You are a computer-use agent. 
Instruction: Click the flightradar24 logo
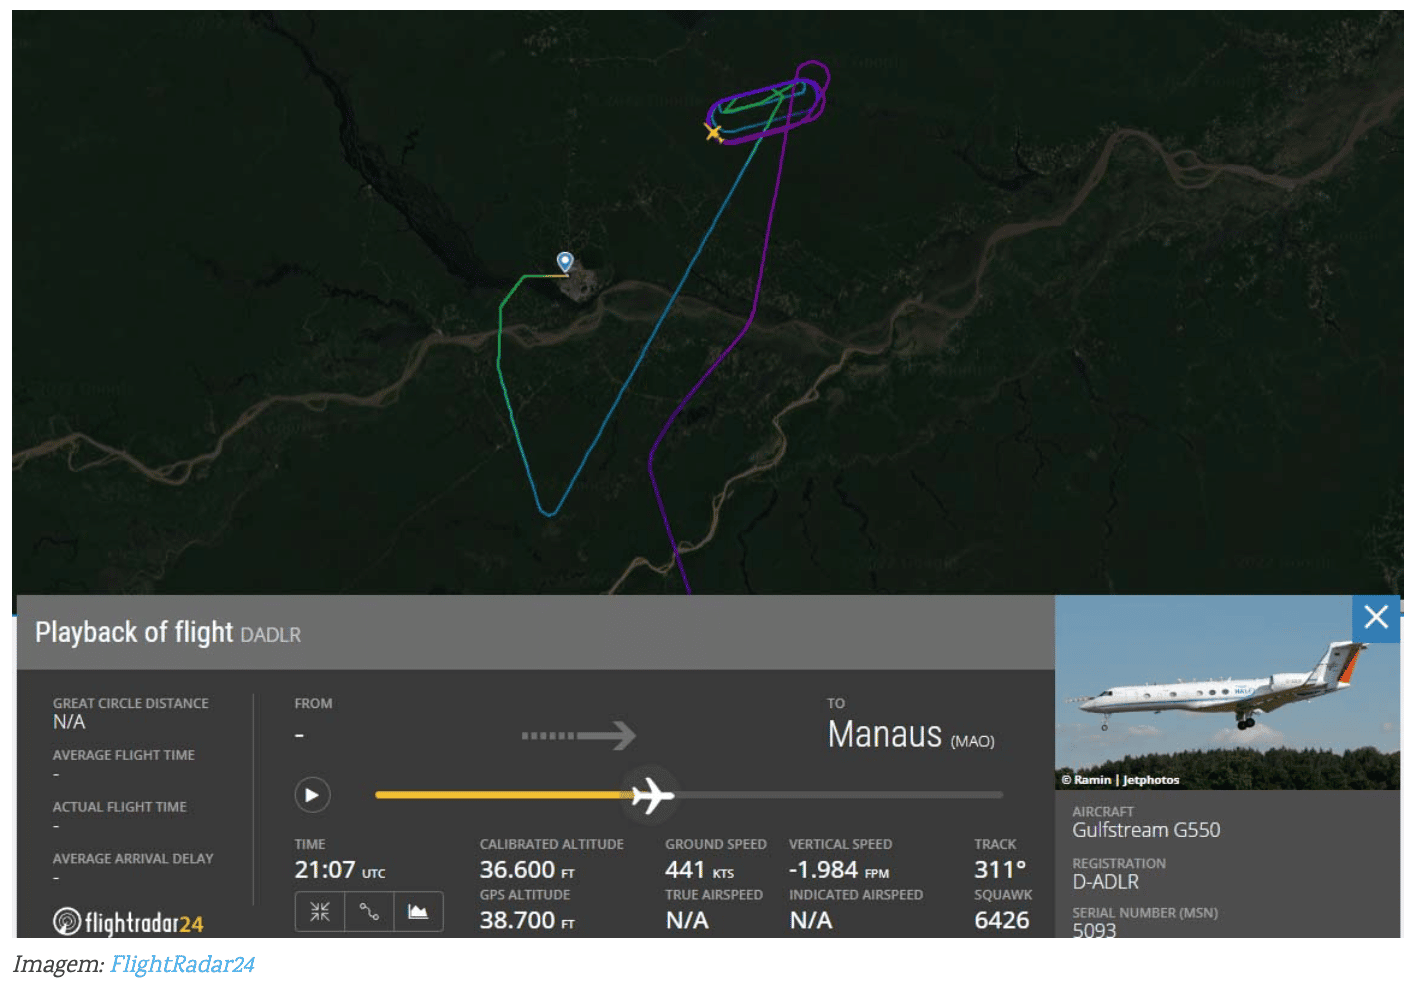(x=128, y=922)
